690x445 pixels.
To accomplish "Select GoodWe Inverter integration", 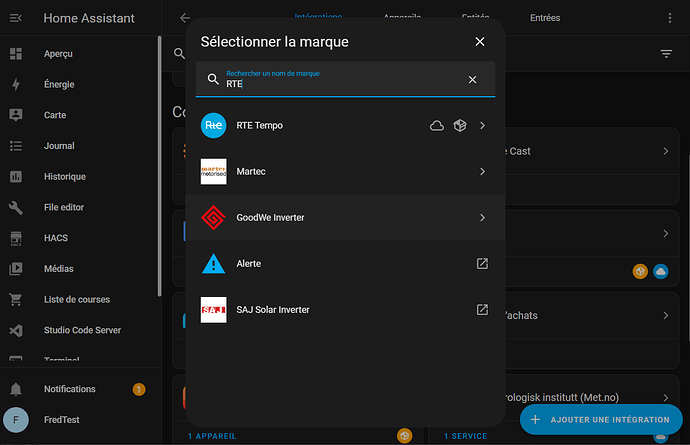I will [345, 217].
